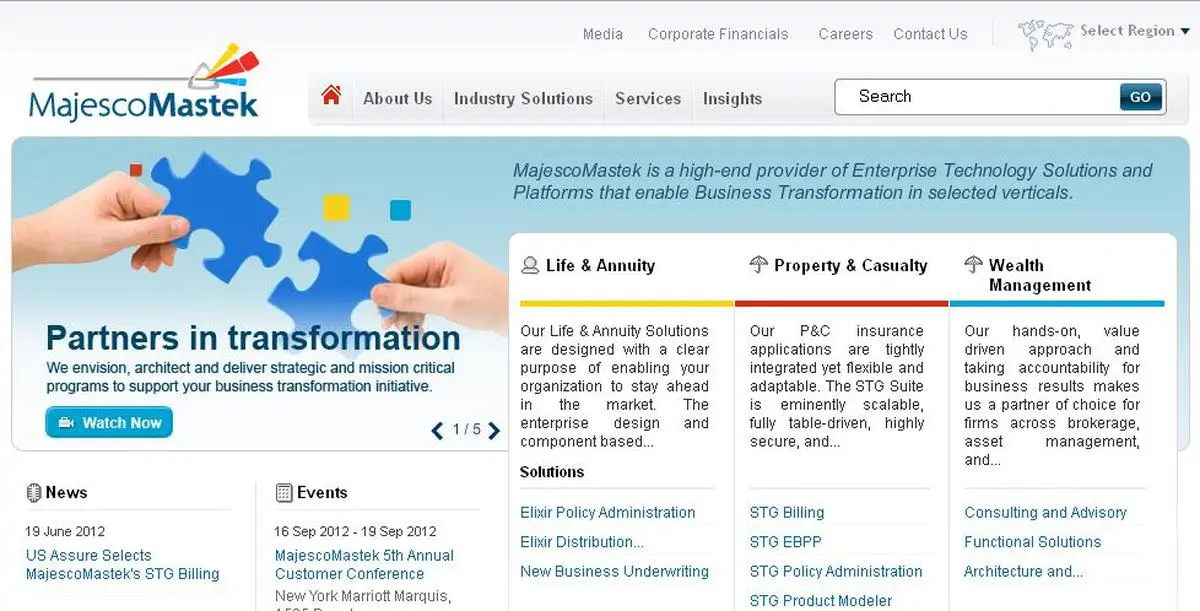Open the Life & Annuity heading

600,265
